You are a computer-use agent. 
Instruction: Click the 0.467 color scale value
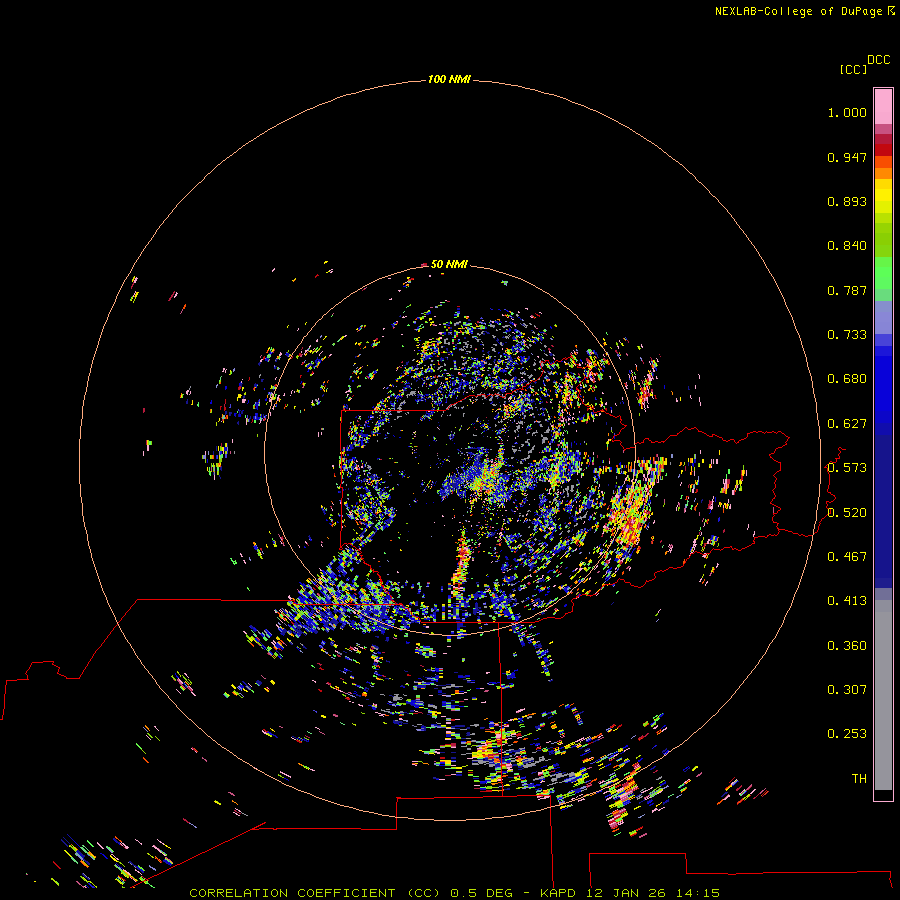coord(847,557)
